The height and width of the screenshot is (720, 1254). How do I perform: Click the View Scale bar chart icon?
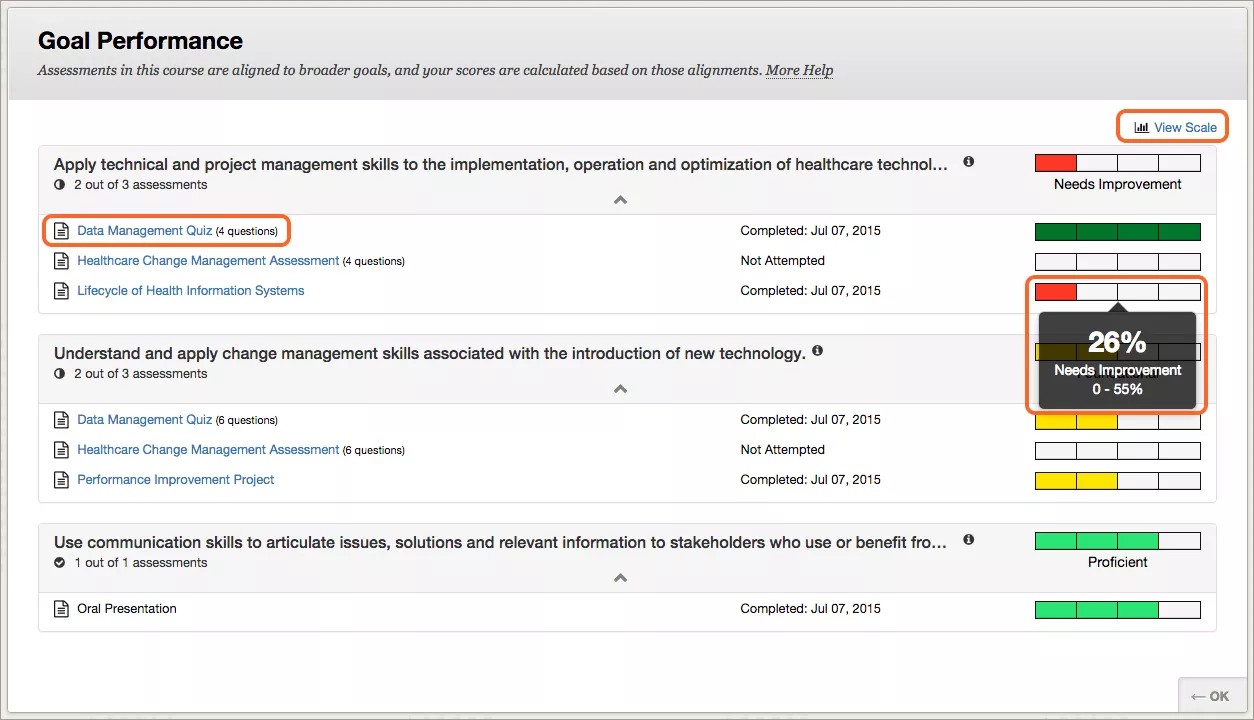(x=1141, y=127)
